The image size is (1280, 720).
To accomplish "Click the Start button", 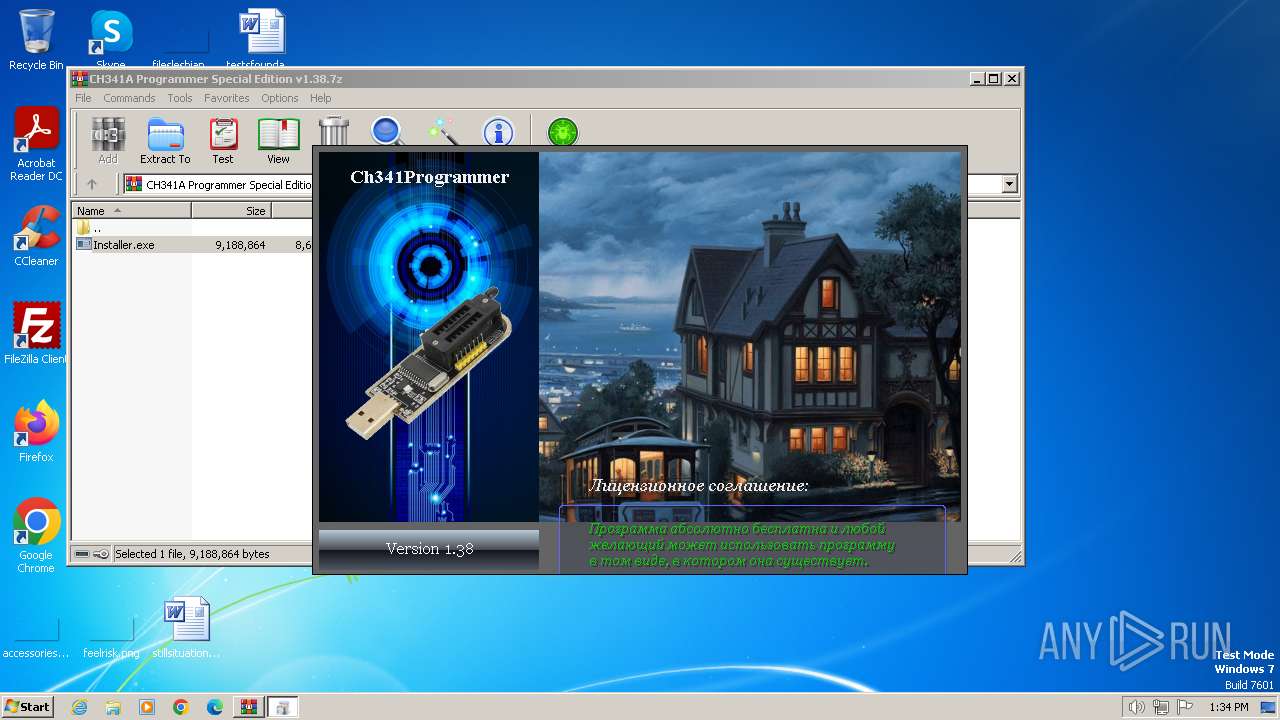I will [27, 707].
